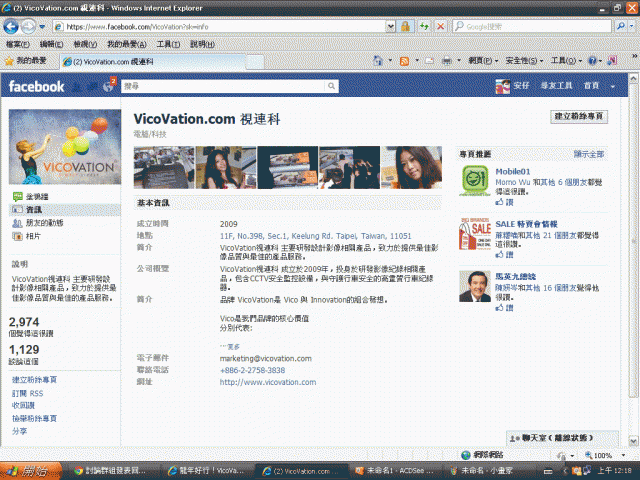Screen dimensions: 640x480
Task: Click the RSS feeds icon
Action: click(404, 61)
